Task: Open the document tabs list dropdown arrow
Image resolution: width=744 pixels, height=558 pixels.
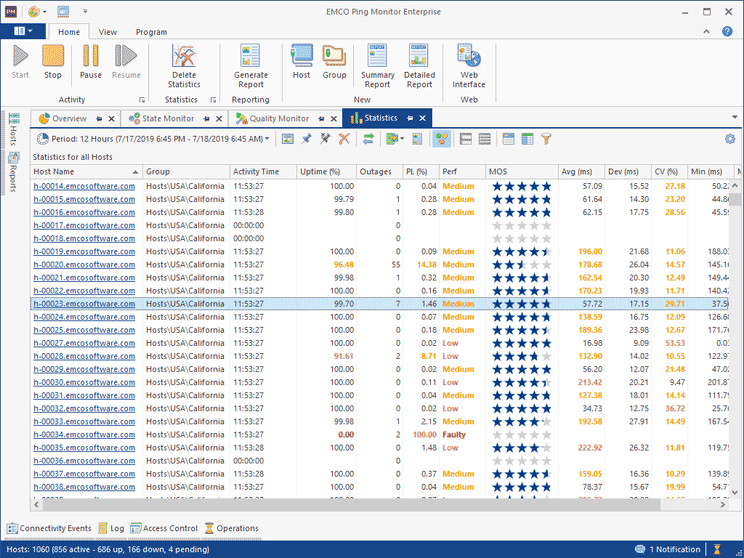Action: [x=735, y=117]
